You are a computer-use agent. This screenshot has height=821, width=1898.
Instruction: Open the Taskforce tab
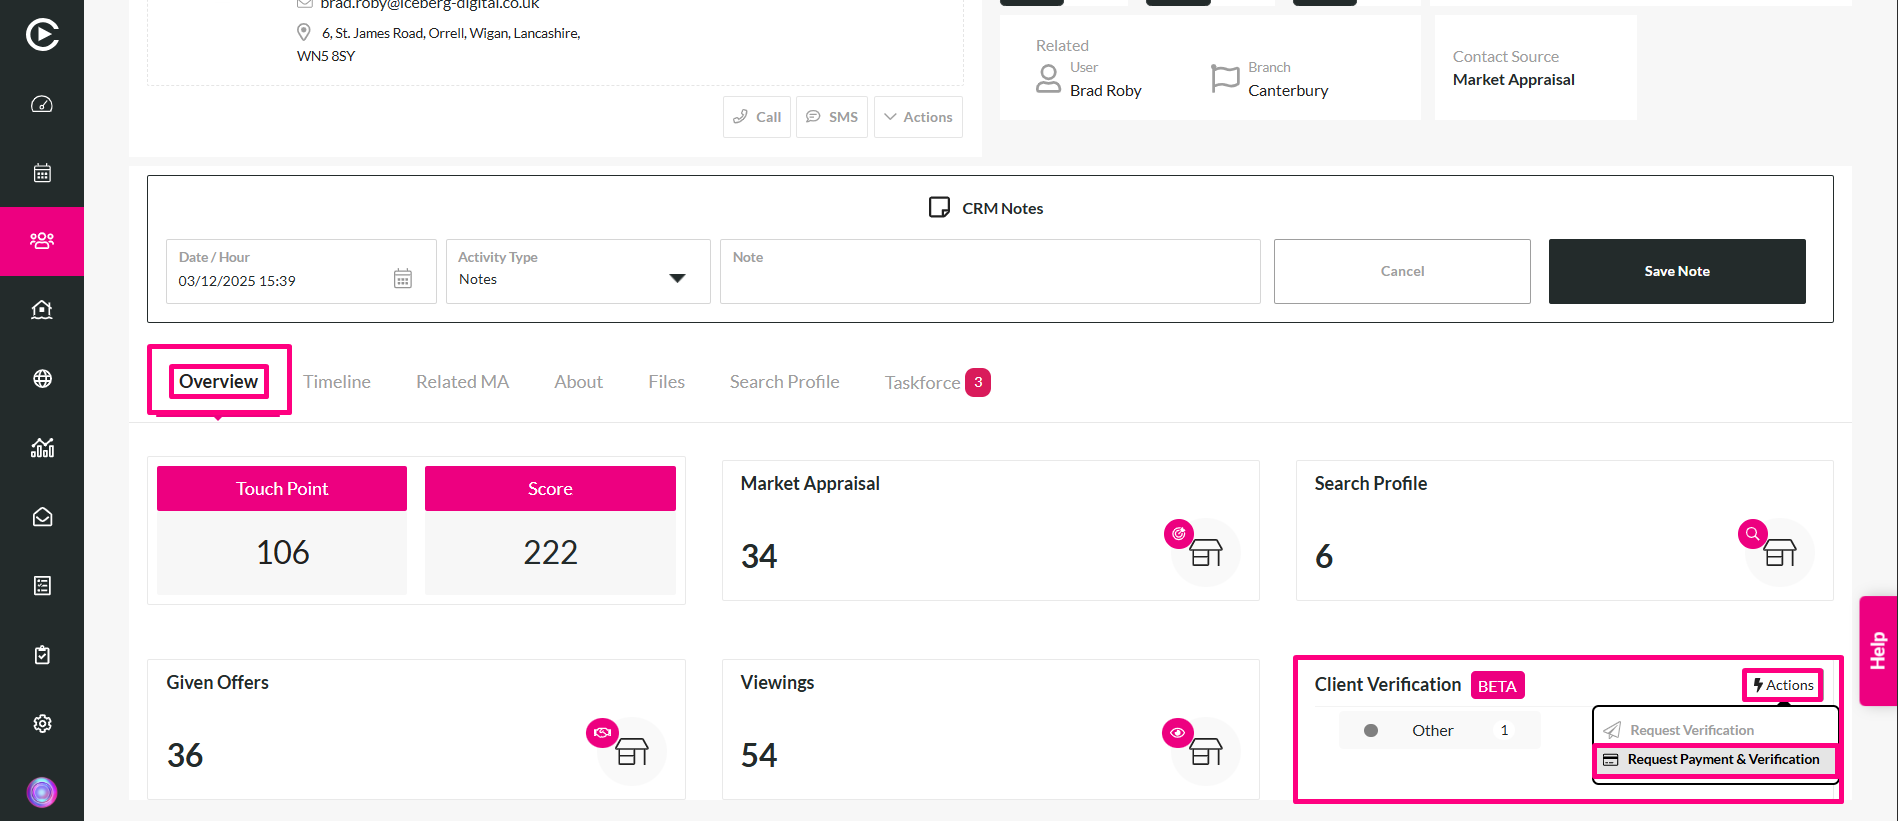pyautogui.click(x=922, y=383)
